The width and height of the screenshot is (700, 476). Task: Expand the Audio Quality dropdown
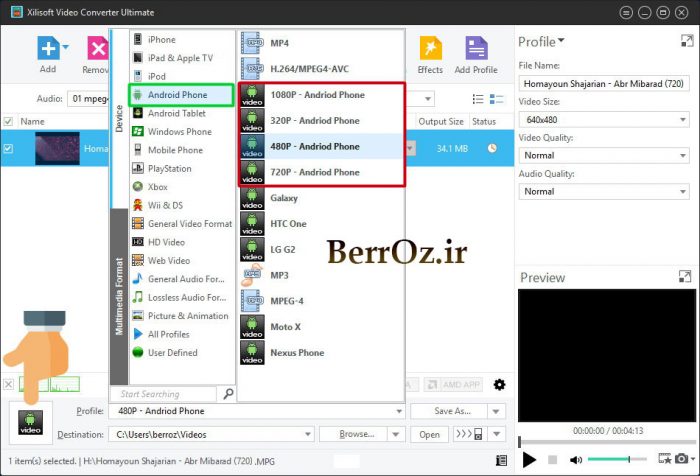(603, 191)
